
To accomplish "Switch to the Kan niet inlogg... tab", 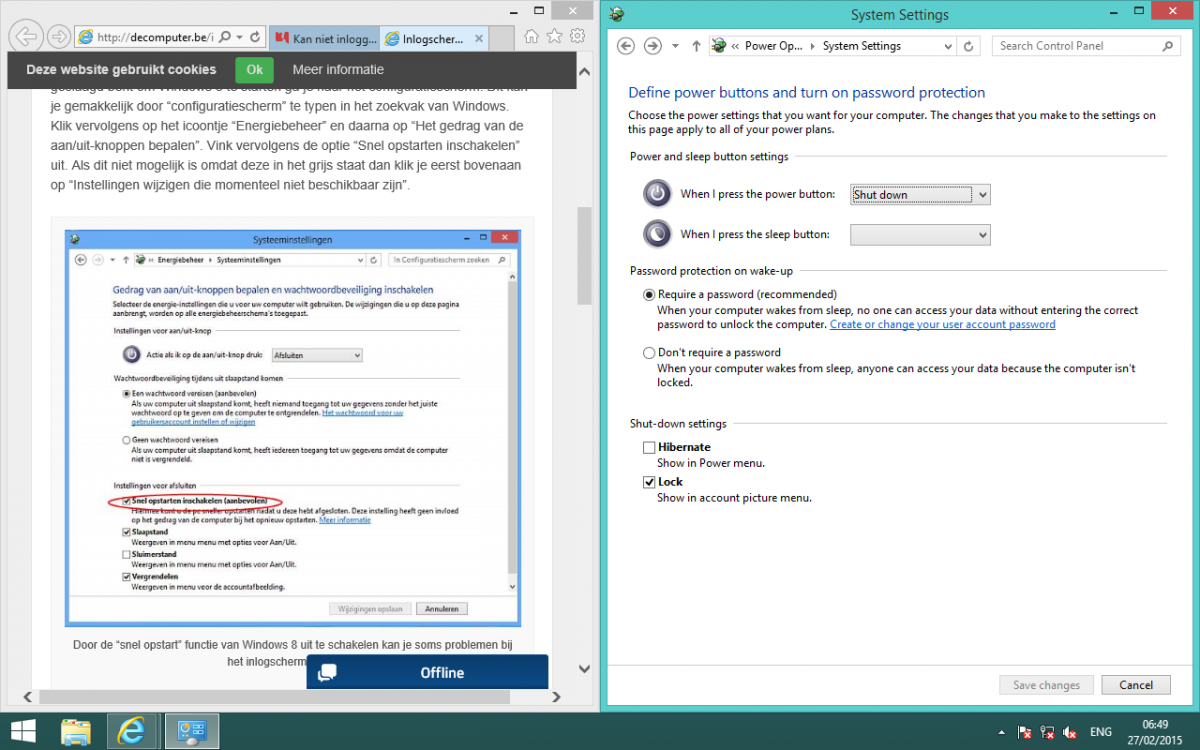I will 324,39.
